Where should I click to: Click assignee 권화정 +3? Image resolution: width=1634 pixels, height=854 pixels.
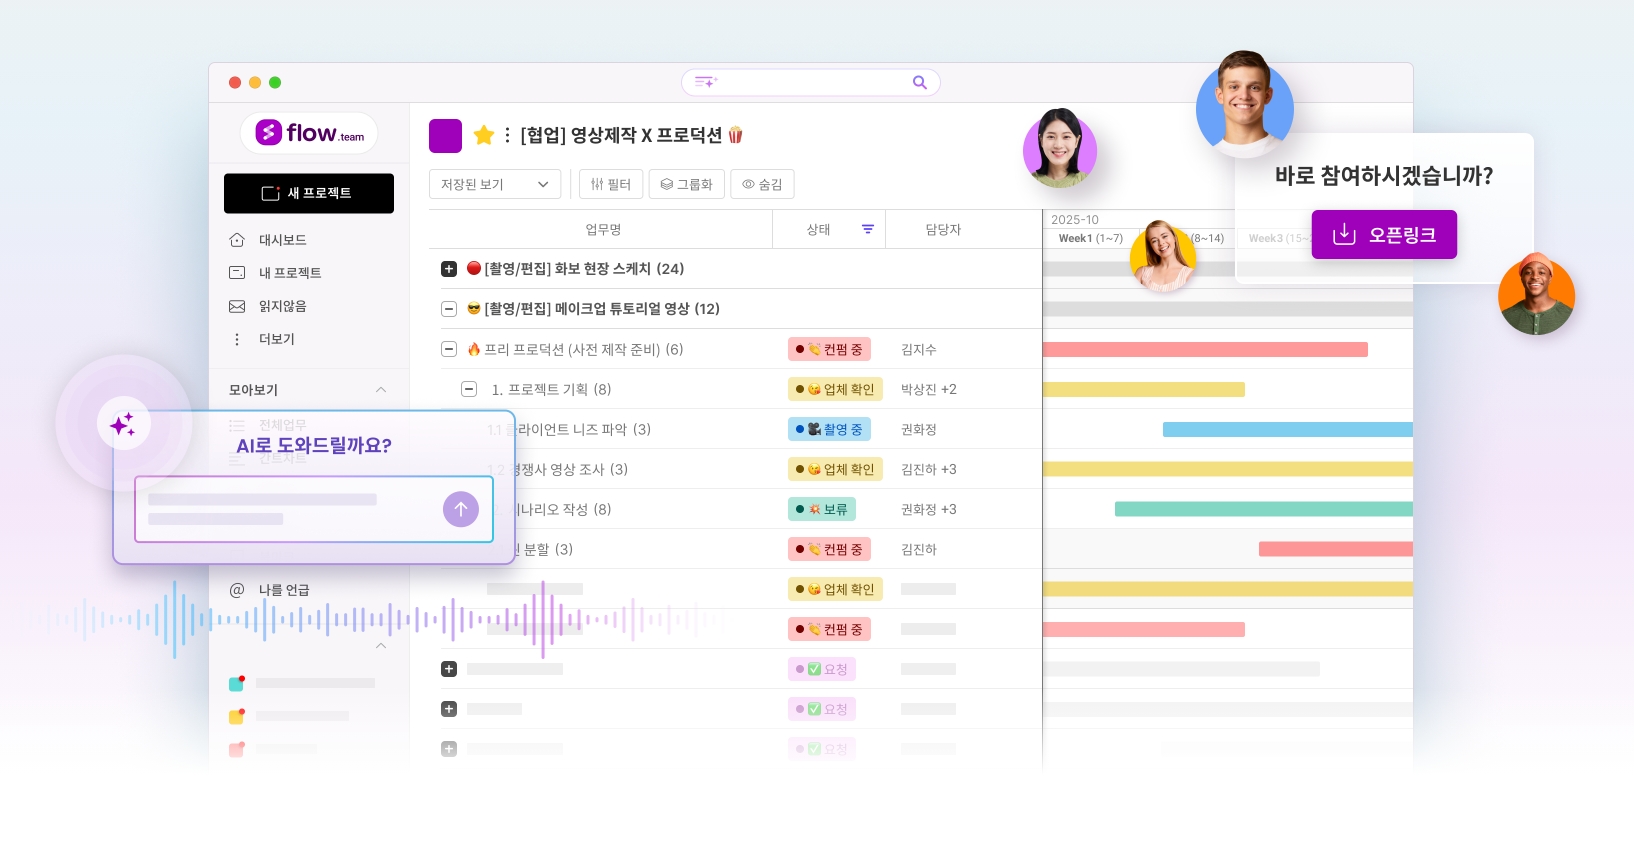[929, 509]
